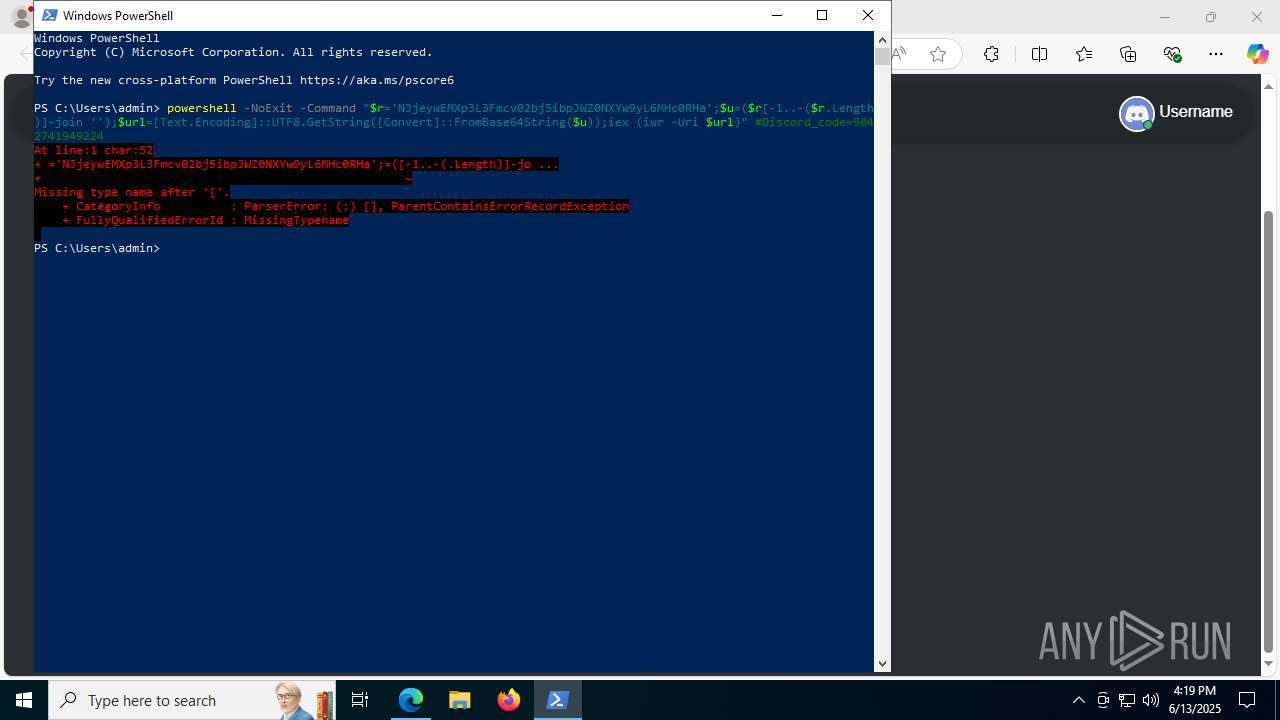This screenshot has width=1280, height=720.
Task: Open the Action Center notifications icon
Action: click(x=1247, y=700)
